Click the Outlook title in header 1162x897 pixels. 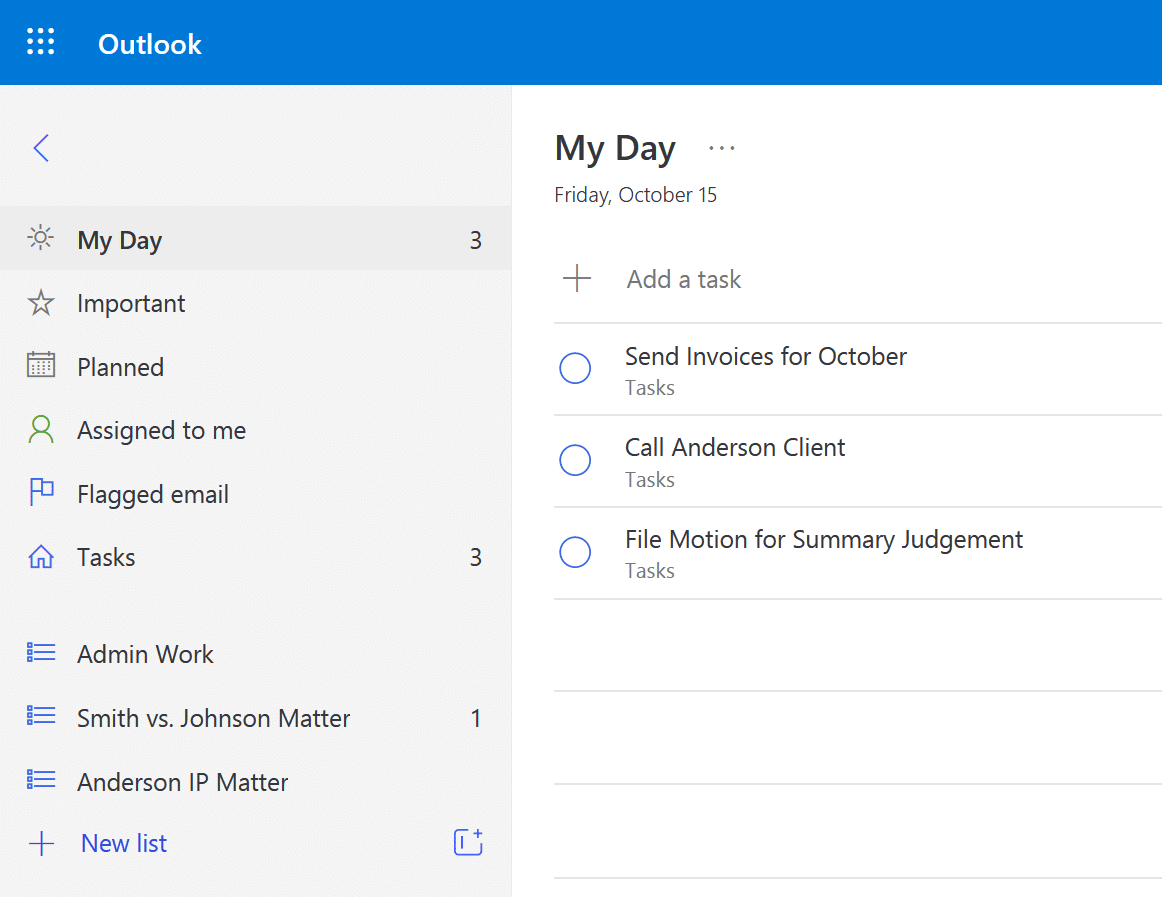coord(150,44)
